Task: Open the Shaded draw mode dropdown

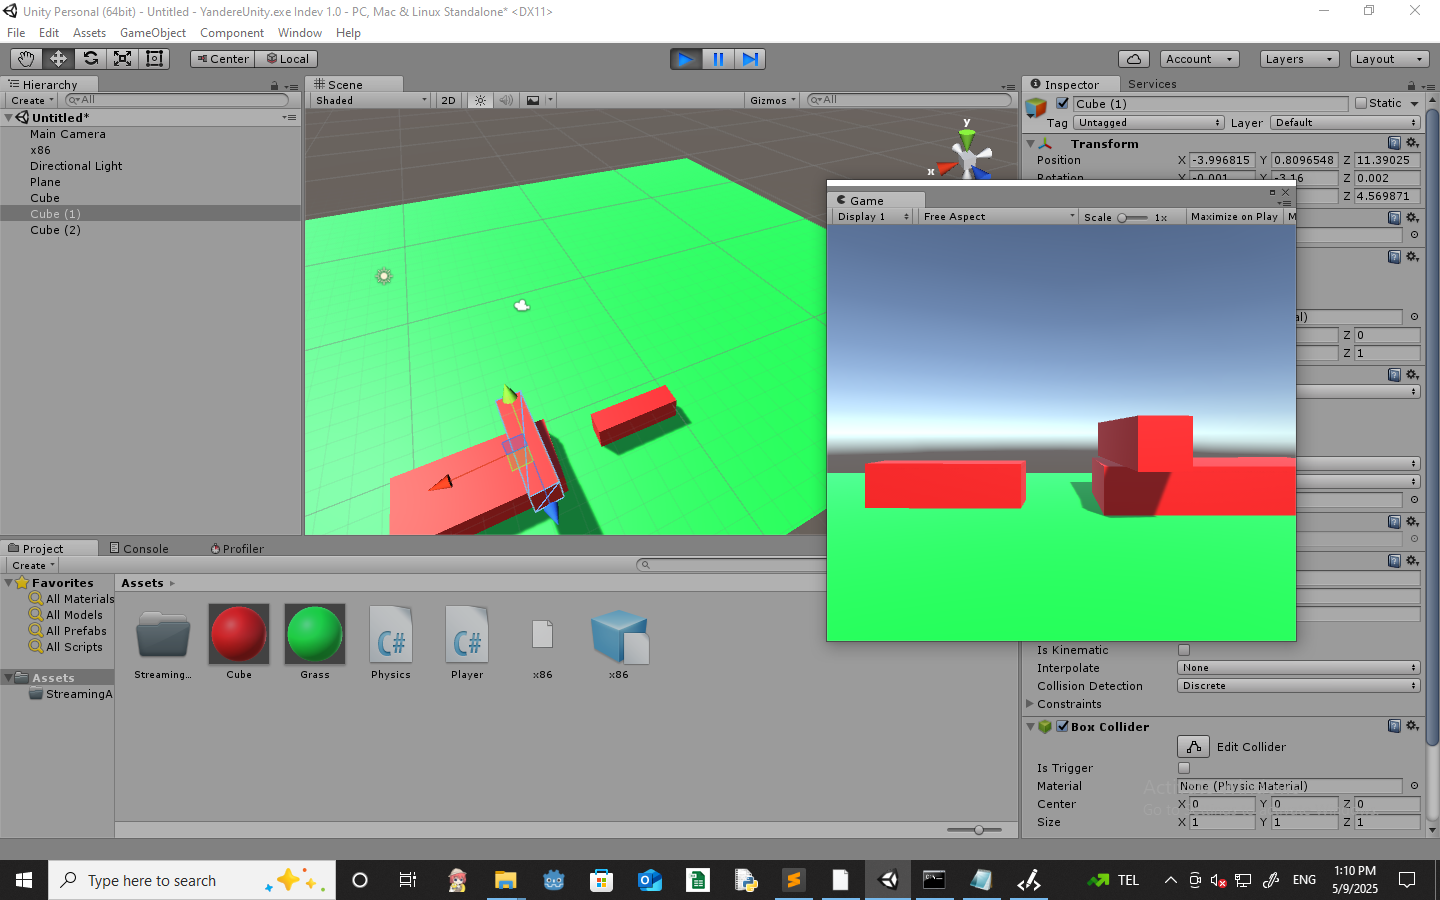Action: 371,100
